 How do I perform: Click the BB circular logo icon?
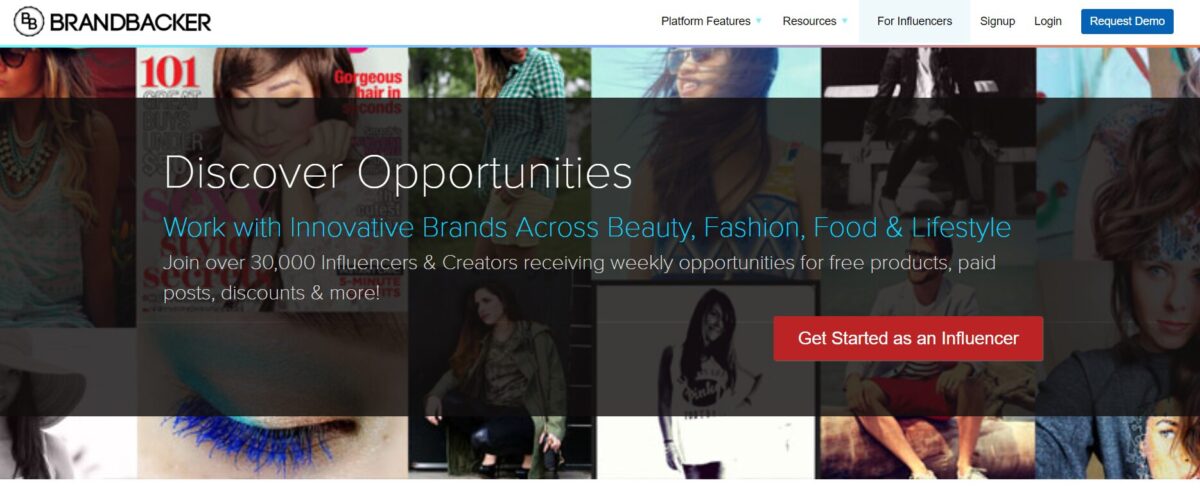click(28, 21)
